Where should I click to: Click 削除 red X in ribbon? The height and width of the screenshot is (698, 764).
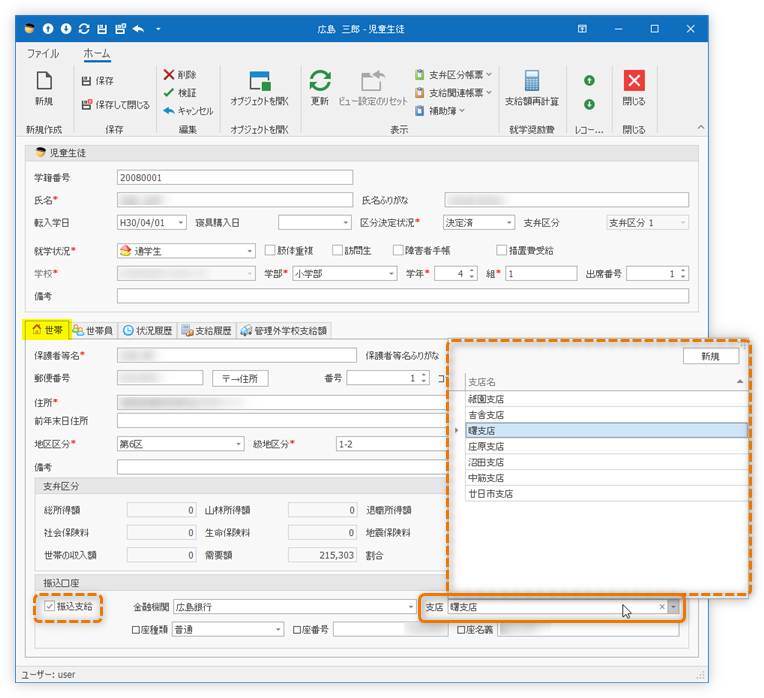tap(180, 75)
